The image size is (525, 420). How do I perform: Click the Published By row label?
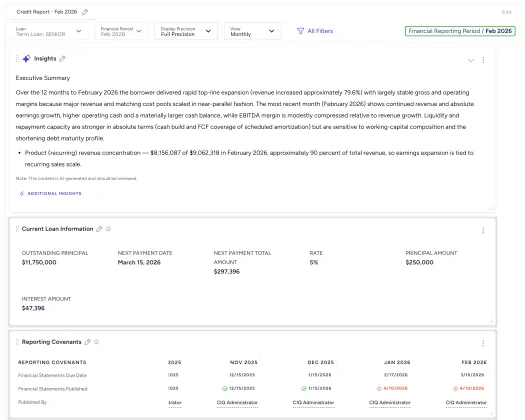(x=32, y=402)
